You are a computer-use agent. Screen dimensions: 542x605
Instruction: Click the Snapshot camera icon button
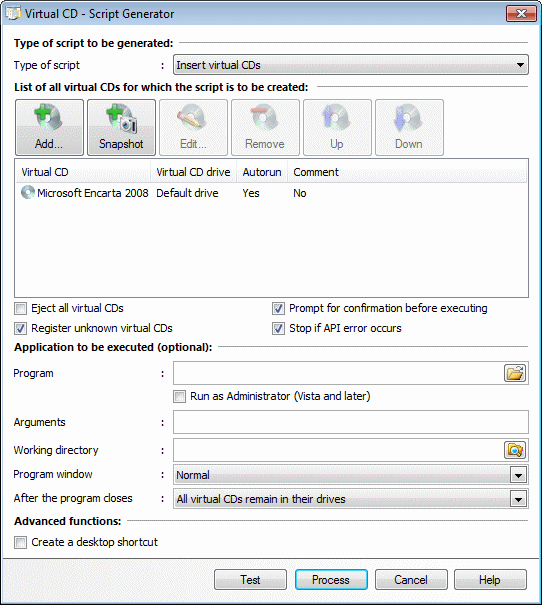coord(122,127)
